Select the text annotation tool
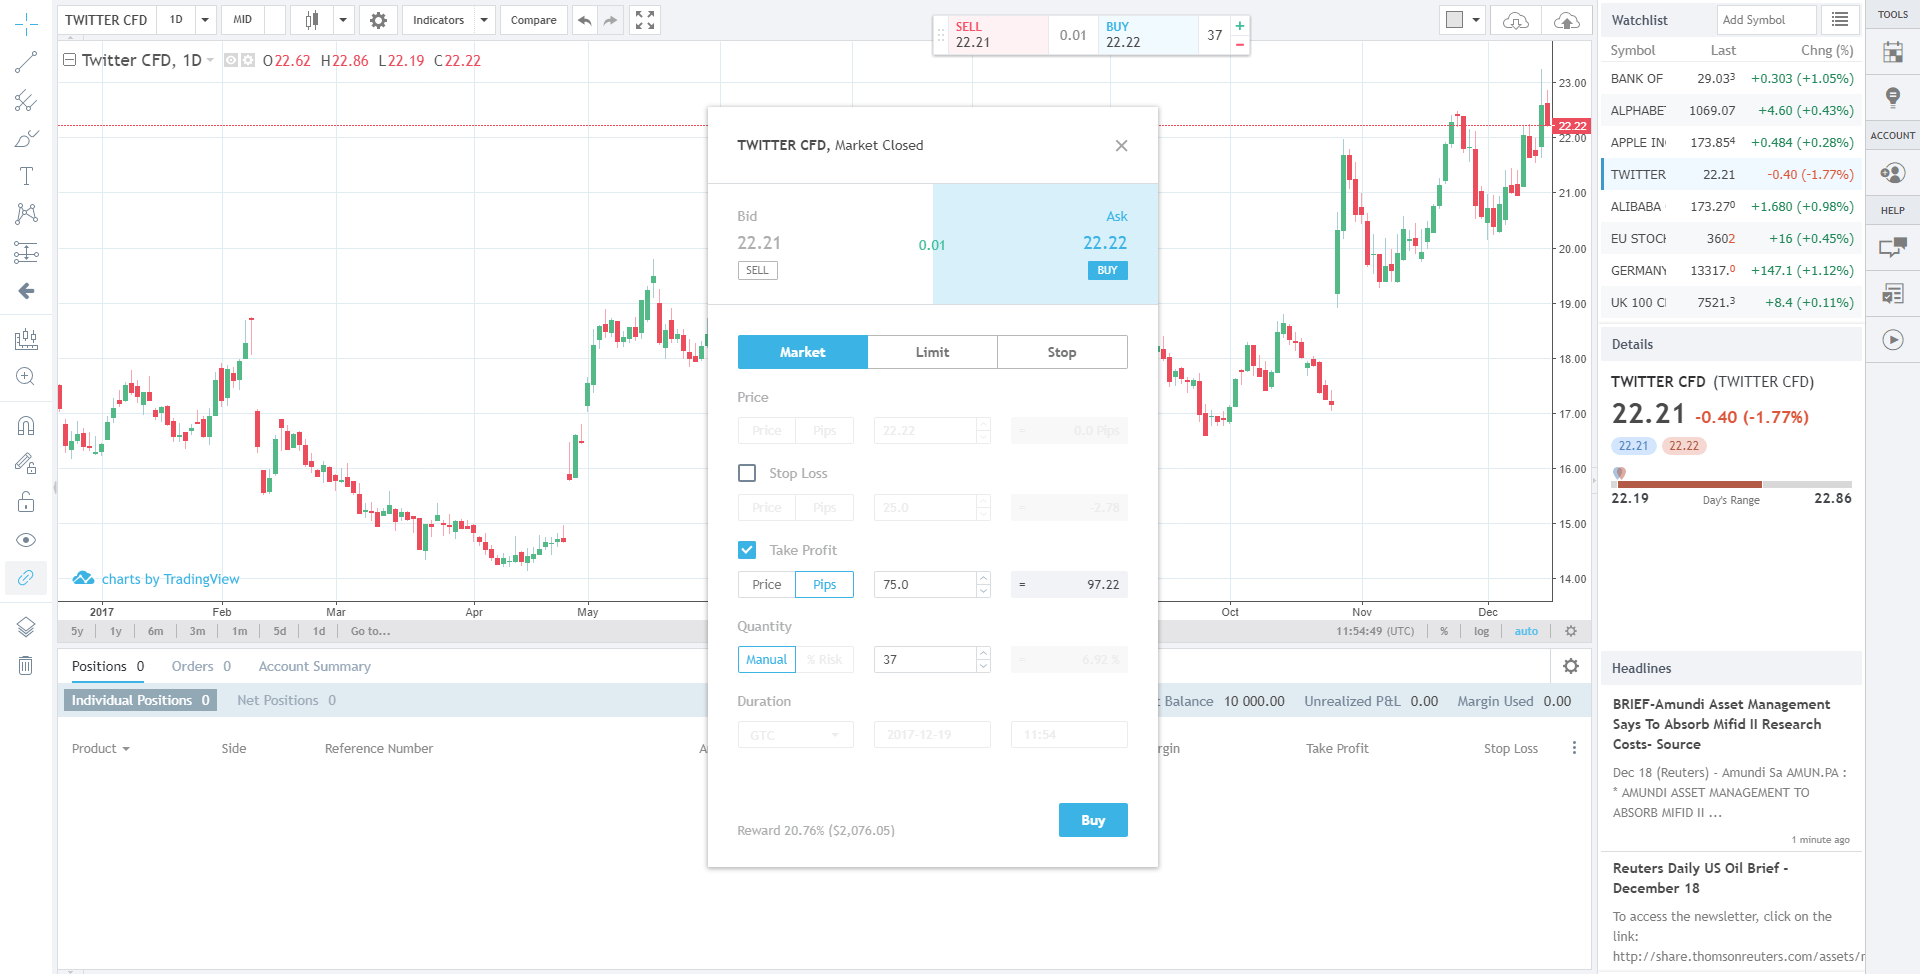 pos(26,176)
